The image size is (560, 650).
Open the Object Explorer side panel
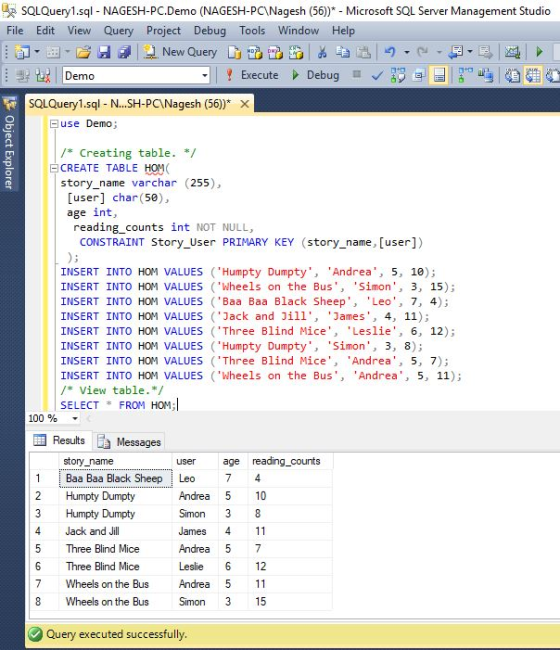click(x=9, y=143)
